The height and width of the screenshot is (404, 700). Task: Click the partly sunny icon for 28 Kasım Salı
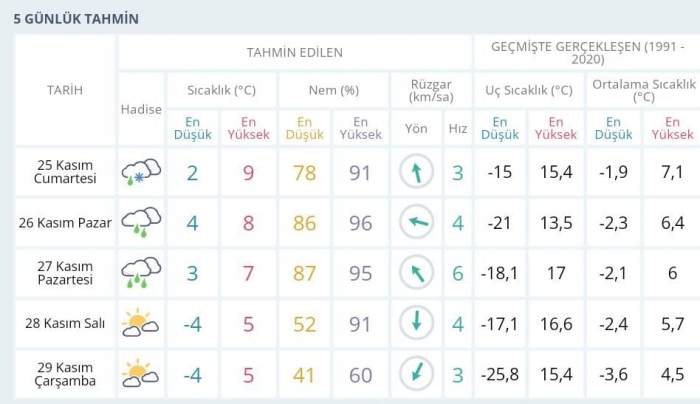(x=140, y=323)
